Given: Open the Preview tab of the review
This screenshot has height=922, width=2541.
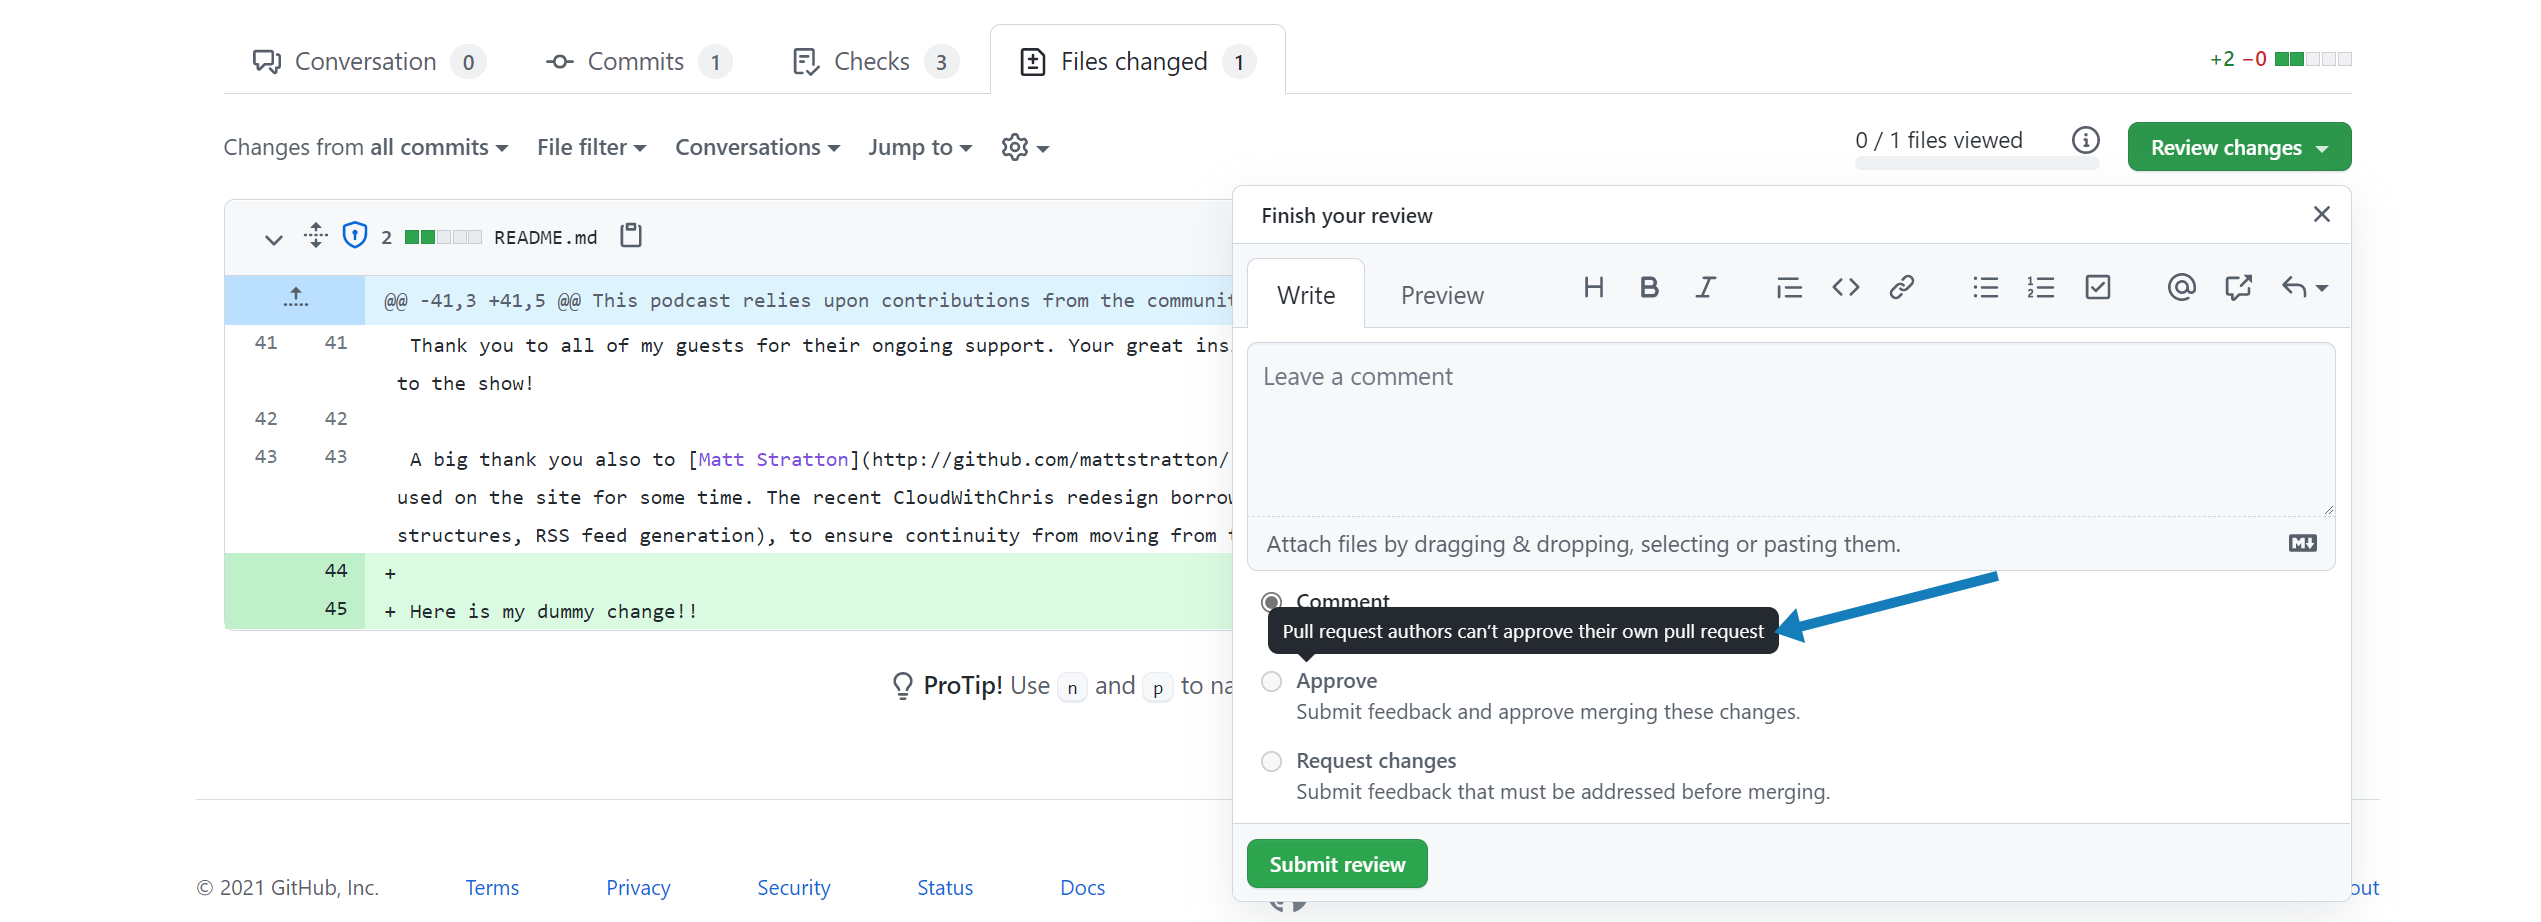Looking at the screenshot, I should click(x=1442, y=295).
